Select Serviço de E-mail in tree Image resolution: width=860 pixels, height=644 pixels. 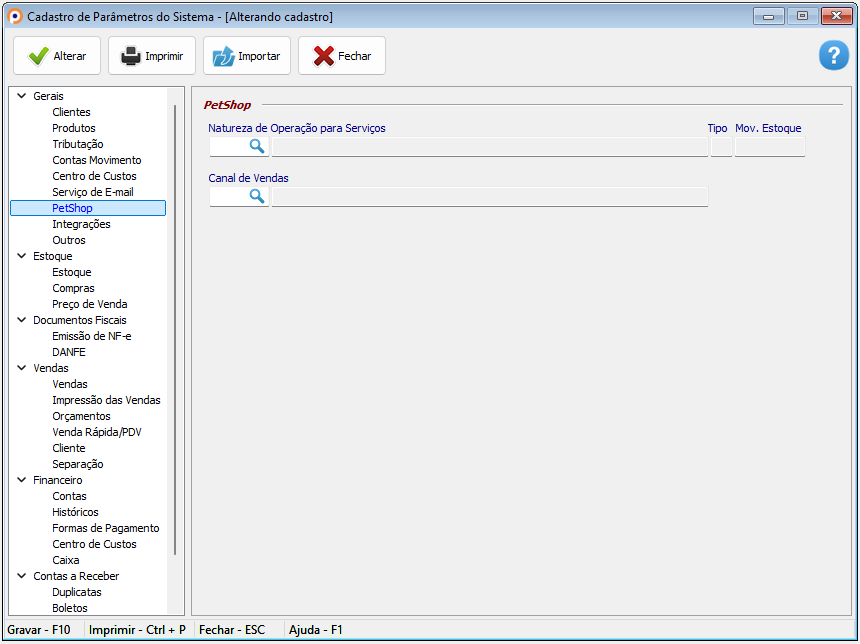(x=92, y=192)
